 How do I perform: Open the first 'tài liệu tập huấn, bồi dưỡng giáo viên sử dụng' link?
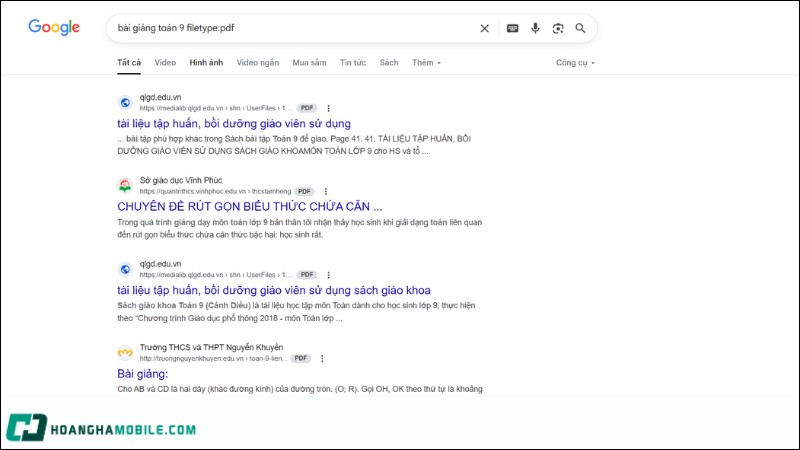(x=234, y=123)
